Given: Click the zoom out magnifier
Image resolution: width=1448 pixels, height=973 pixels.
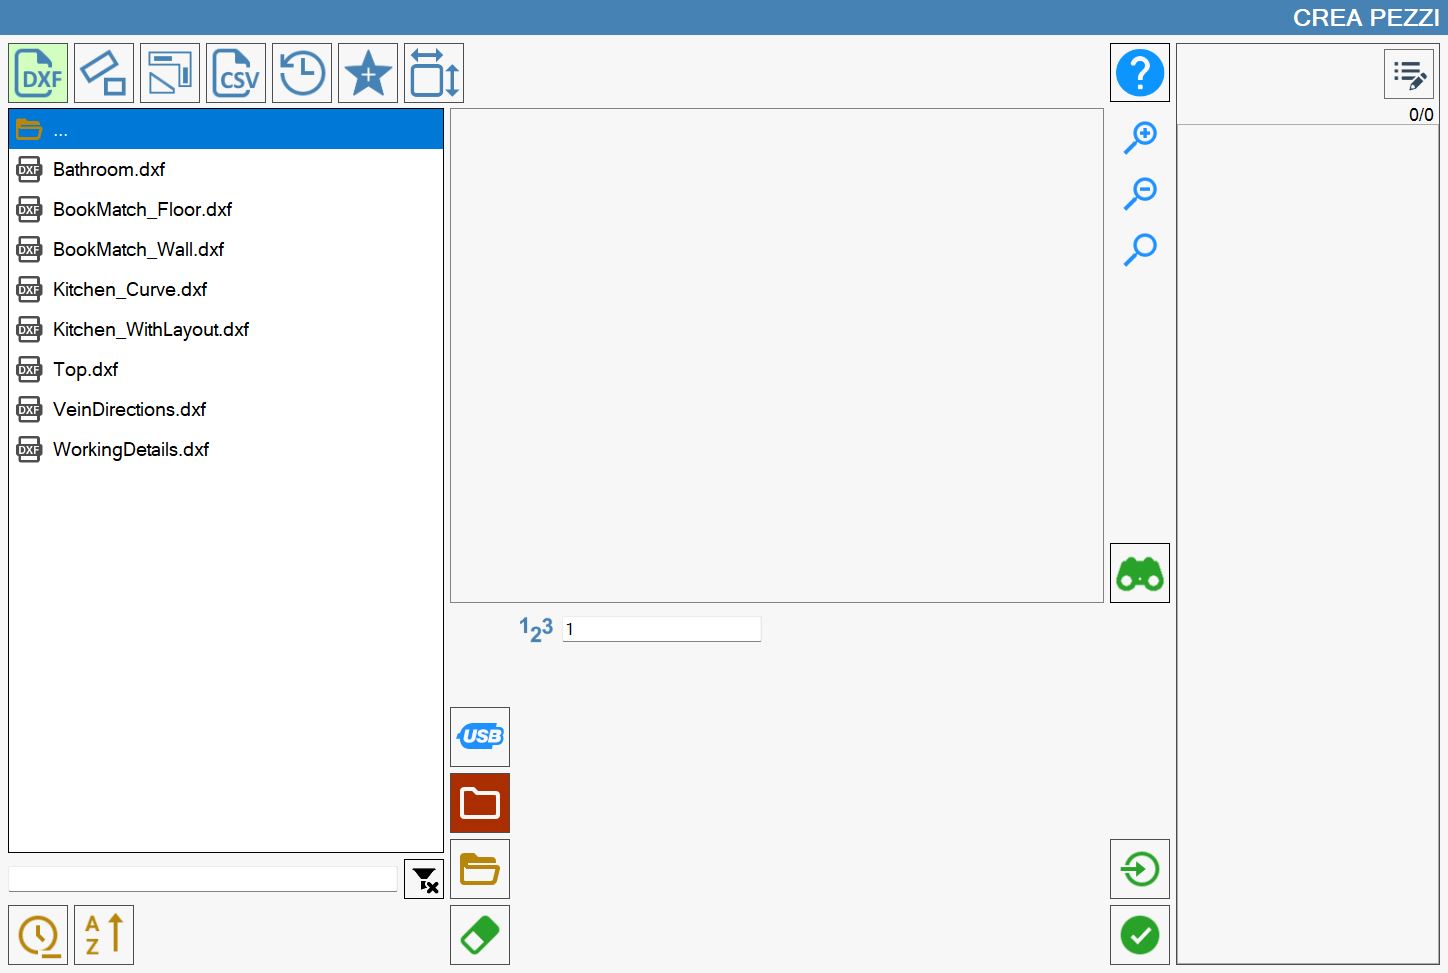Looking at the screenshot, I should point(1140,193).
